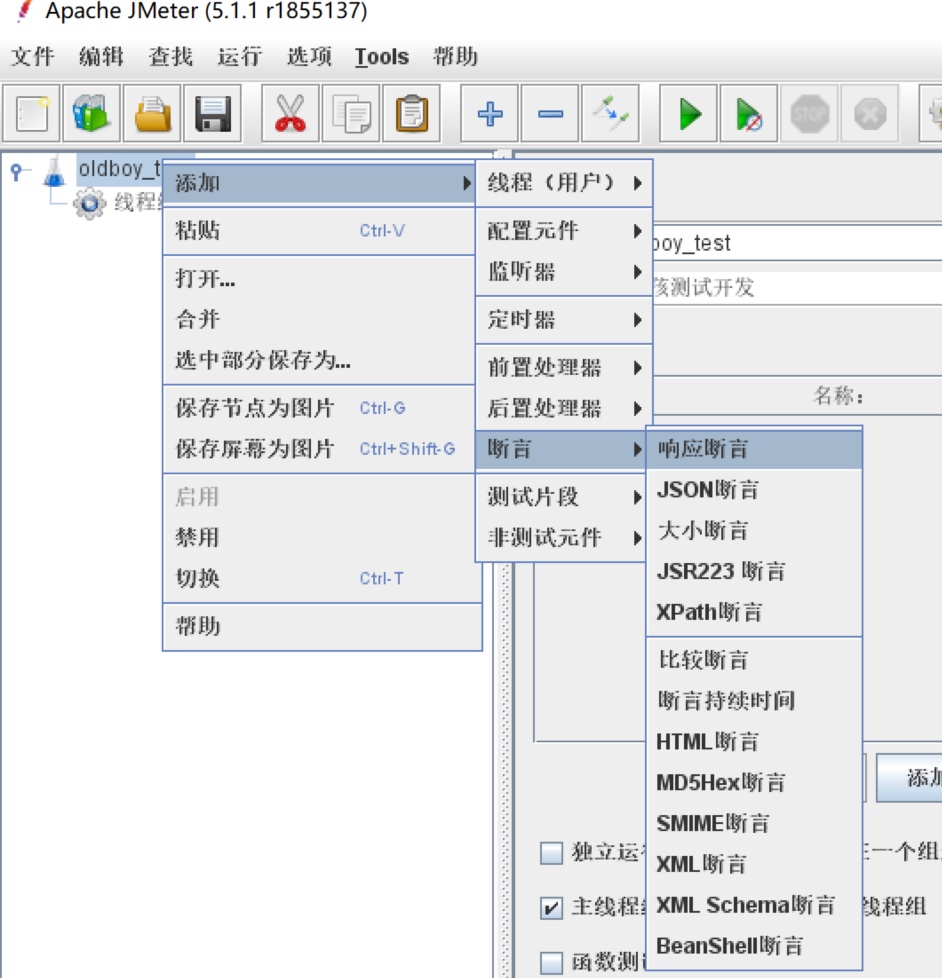Click the New test plan icon
The height and width of the screenshot is (978, 942).
tap(33, 114)
